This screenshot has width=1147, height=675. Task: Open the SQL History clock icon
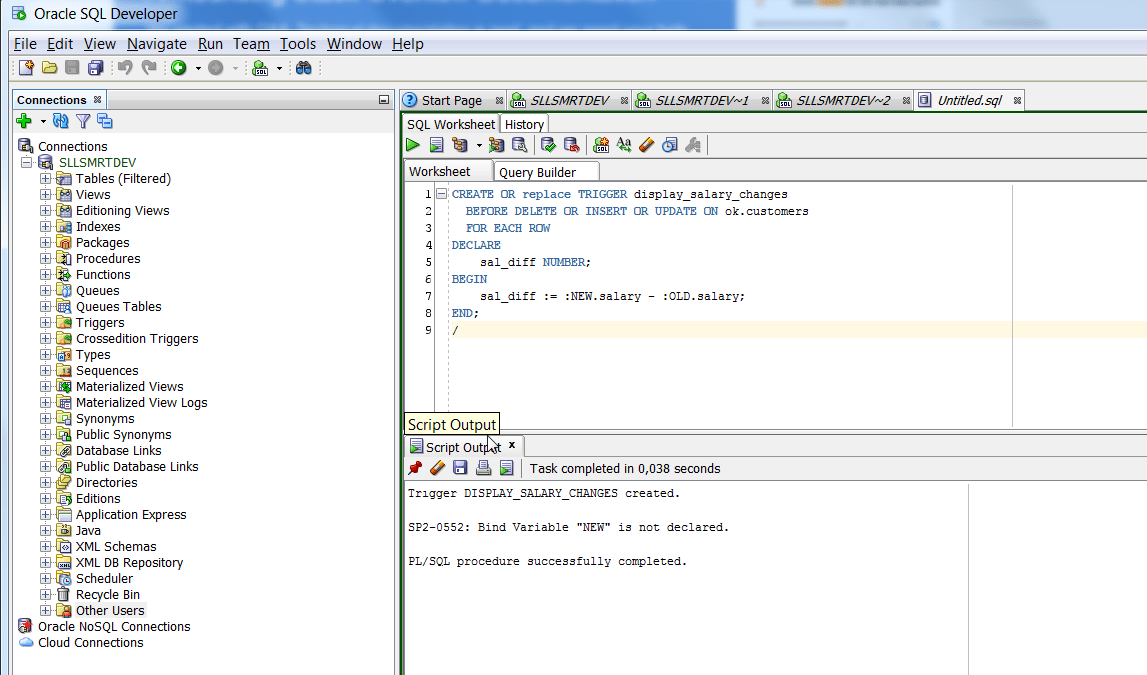click(x=669, y=146)
